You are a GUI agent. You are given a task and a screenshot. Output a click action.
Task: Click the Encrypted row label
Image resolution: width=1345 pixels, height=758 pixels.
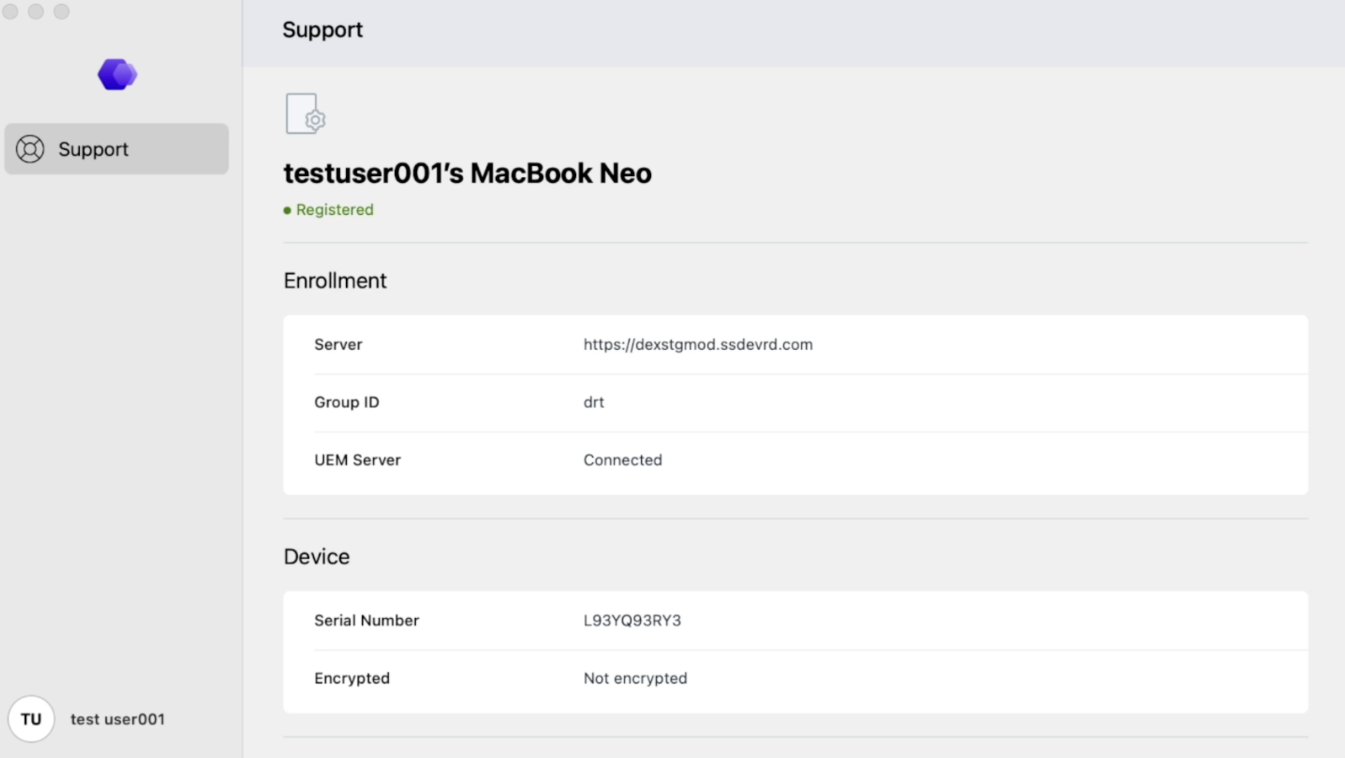(x=352, y=679)
